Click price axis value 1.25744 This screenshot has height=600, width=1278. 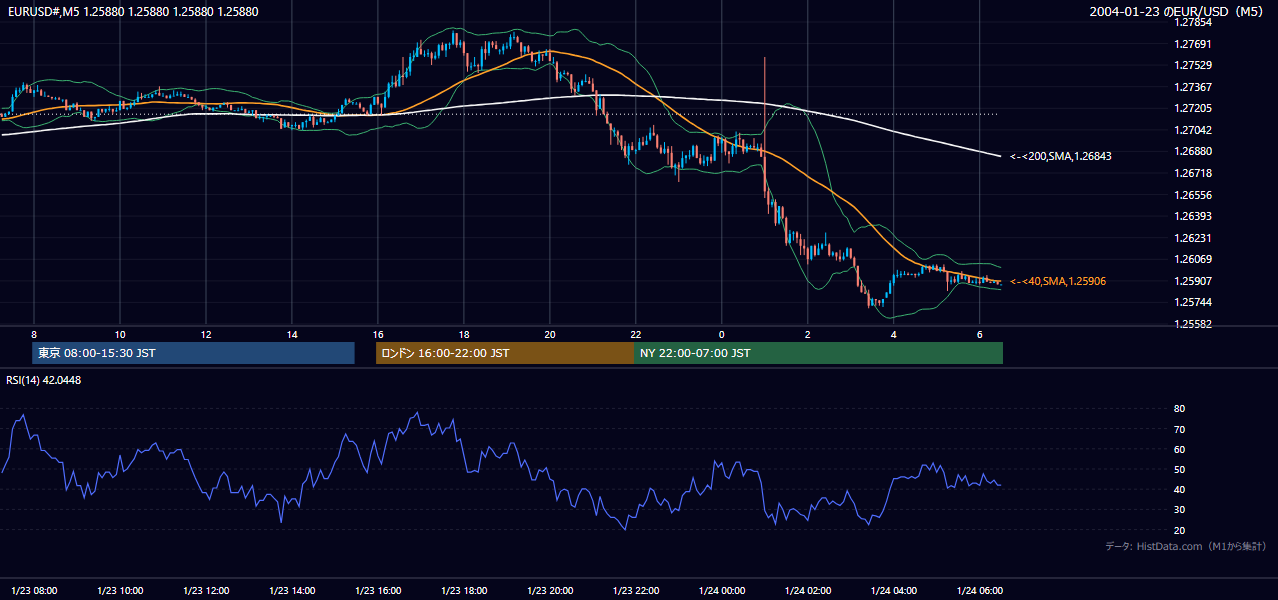pos(1192,302)
